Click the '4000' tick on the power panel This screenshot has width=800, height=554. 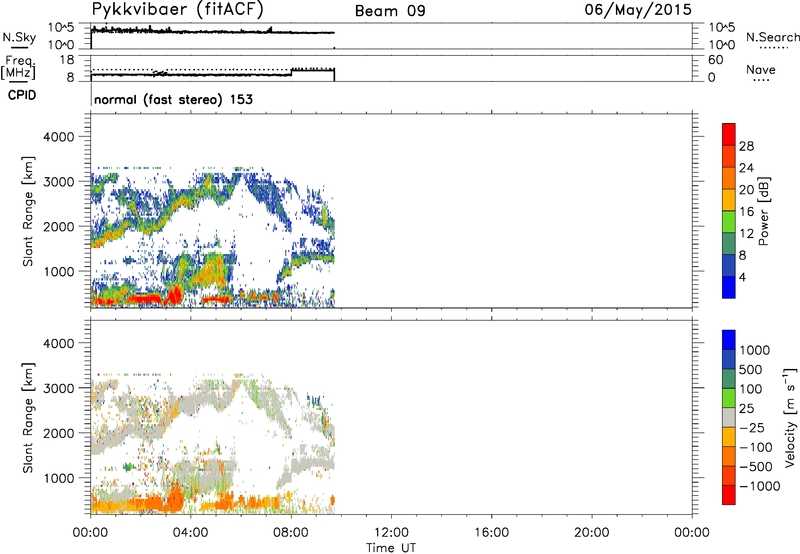(x=59, y=137)
